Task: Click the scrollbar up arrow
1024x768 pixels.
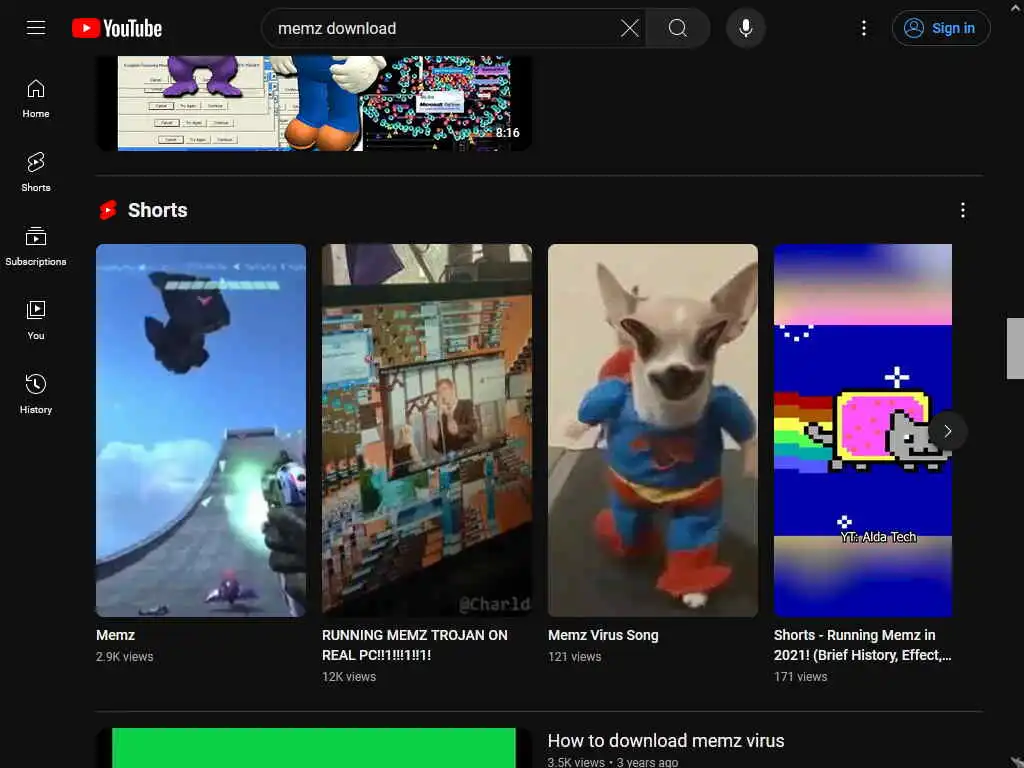Action: [1015, 7]
